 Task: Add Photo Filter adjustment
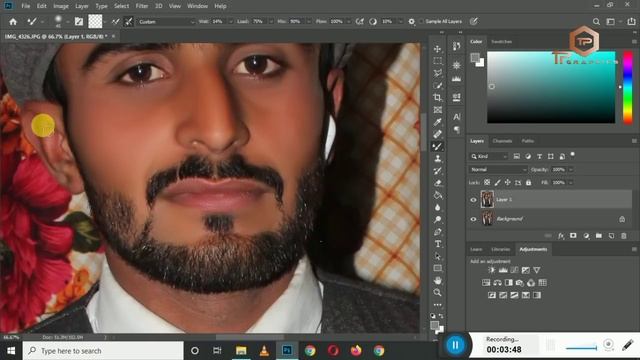(x=520, y=282)
